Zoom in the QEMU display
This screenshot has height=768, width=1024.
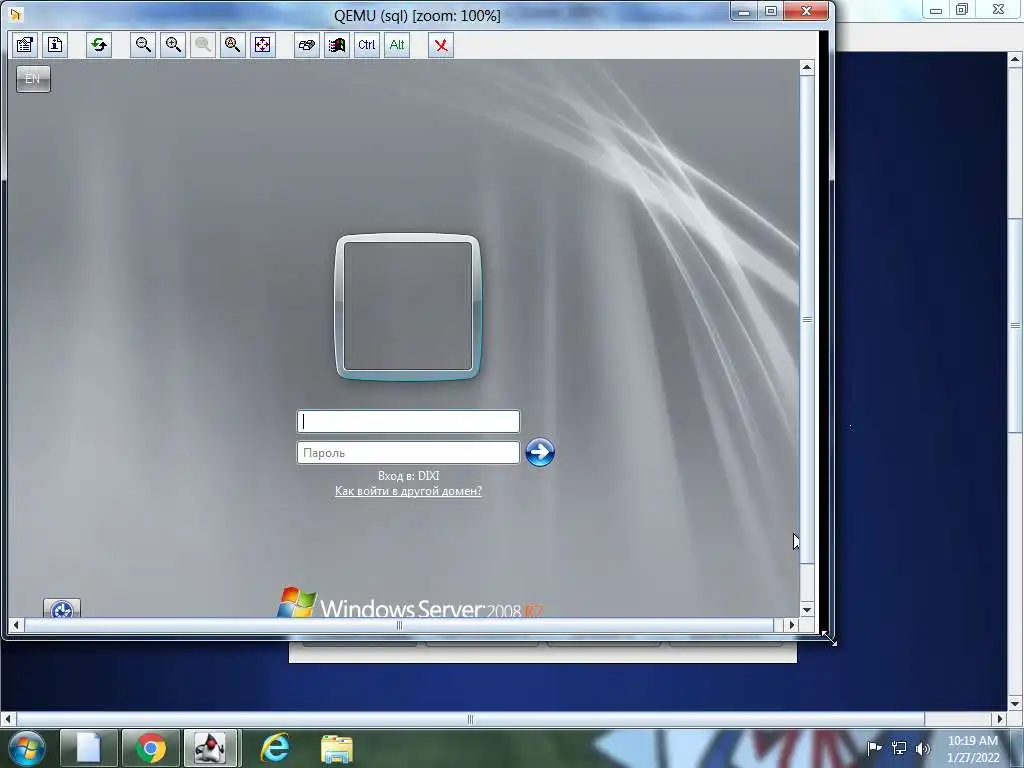tap(173, 45)
